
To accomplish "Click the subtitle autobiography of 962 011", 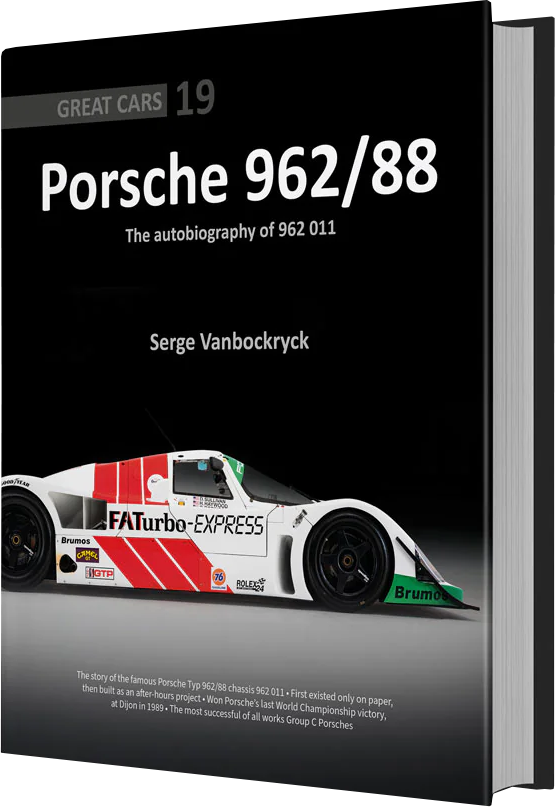I will coord(231,232).
